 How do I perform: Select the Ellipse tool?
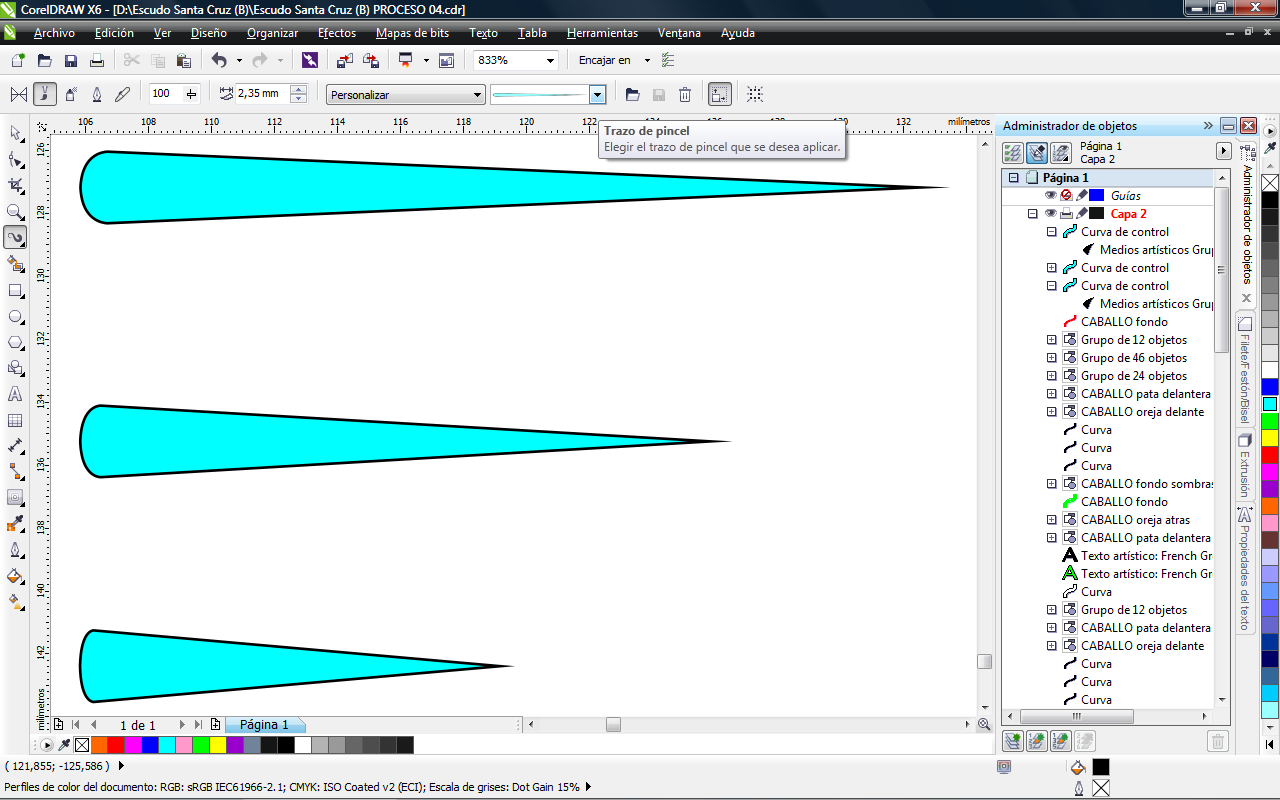[x=15, y=316]
